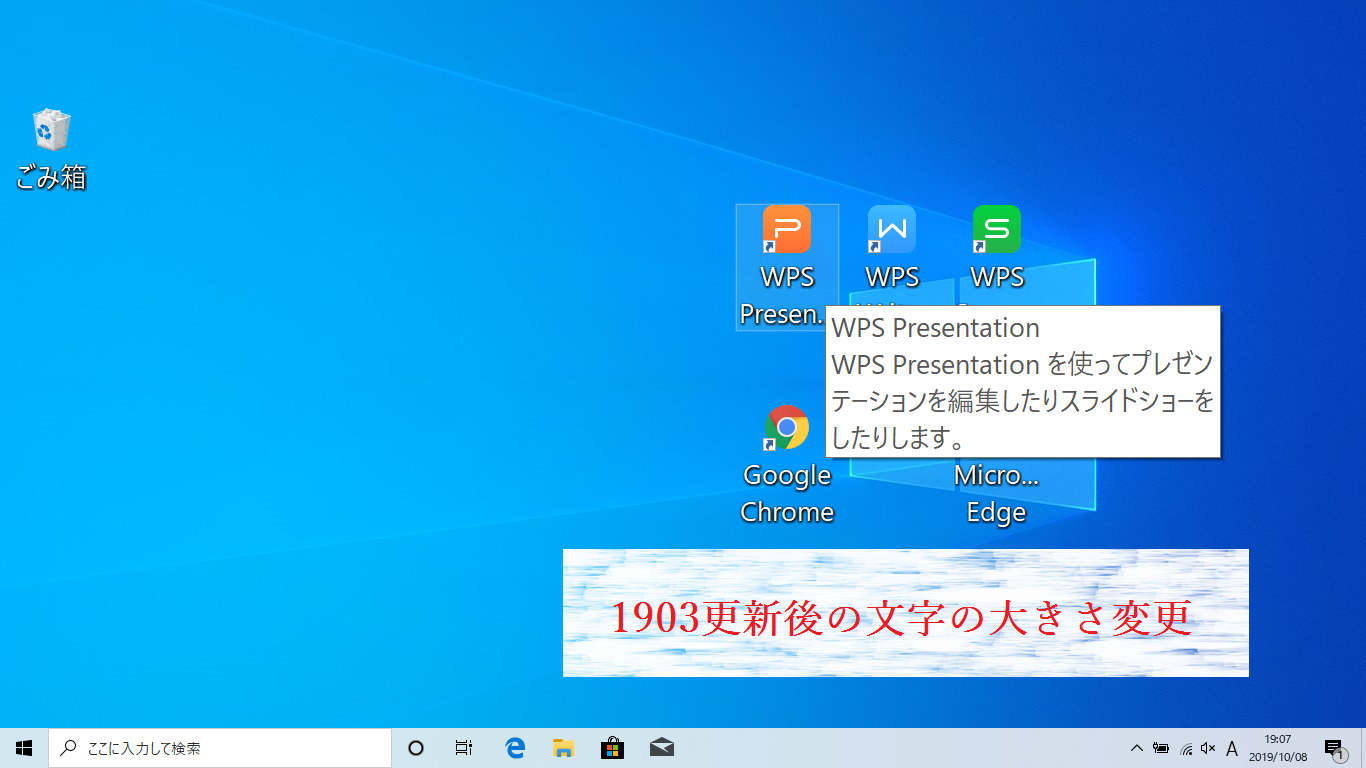The image size is (1366, 768).
Task: Select the Google Chrome desktop shortcut
Action: click(787, 465)
